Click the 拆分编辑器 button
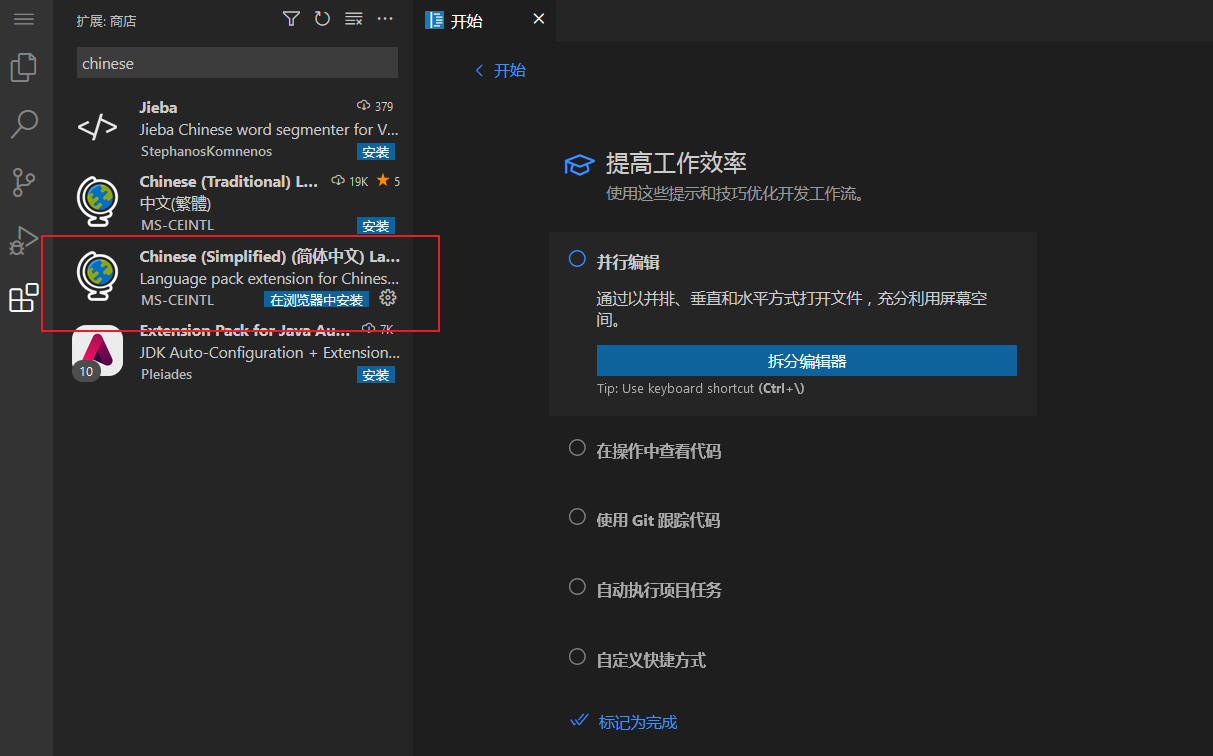The image size is (1213, 756). coord(807,361)
